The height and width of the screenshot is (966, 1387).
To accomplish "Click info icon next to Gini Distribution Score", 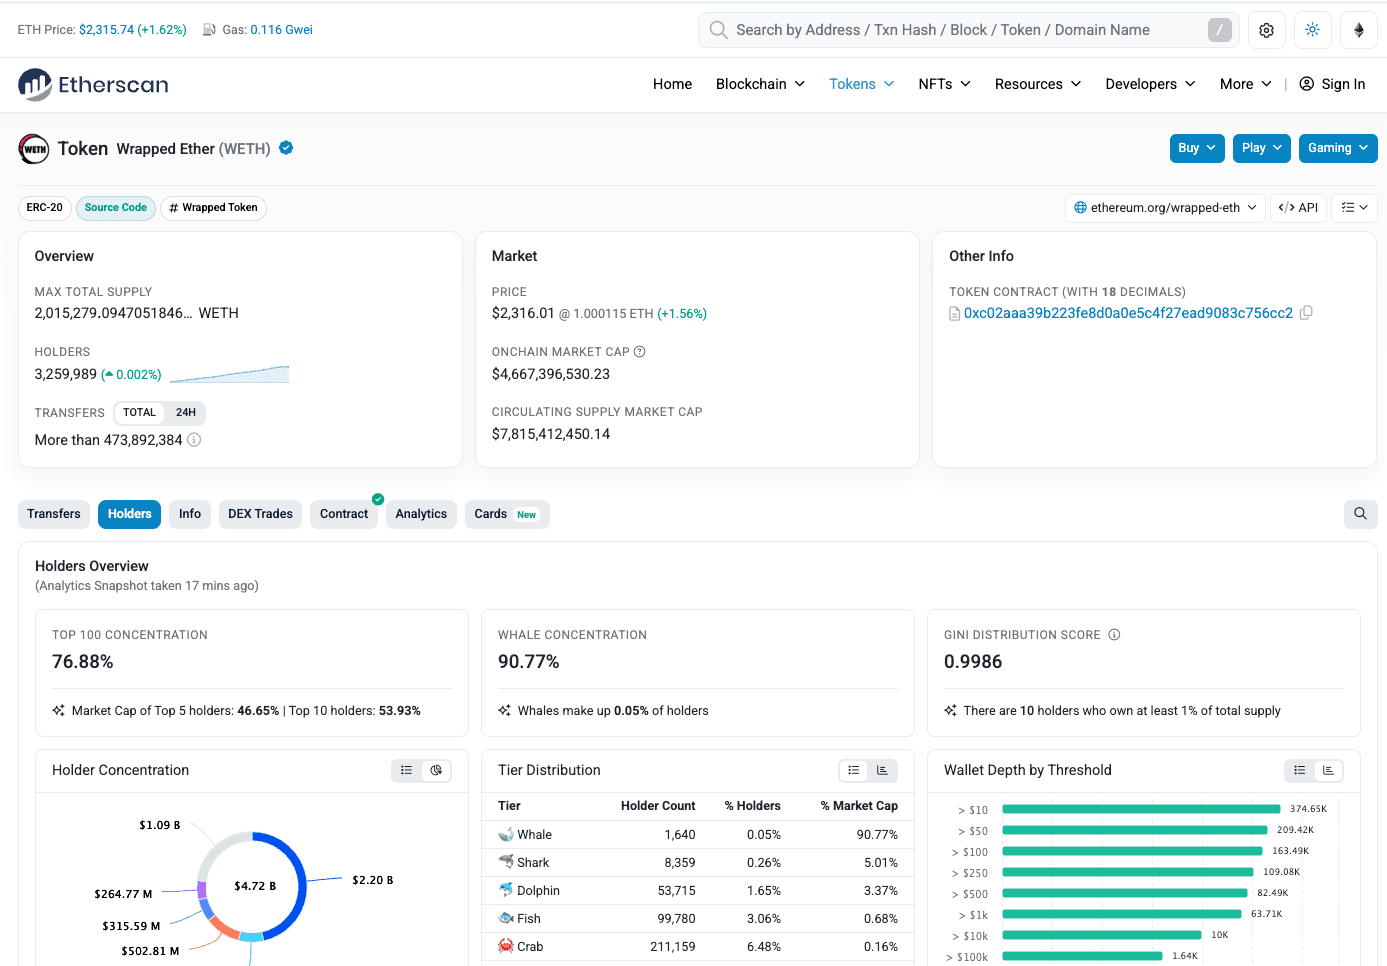I will [1114, 635].
